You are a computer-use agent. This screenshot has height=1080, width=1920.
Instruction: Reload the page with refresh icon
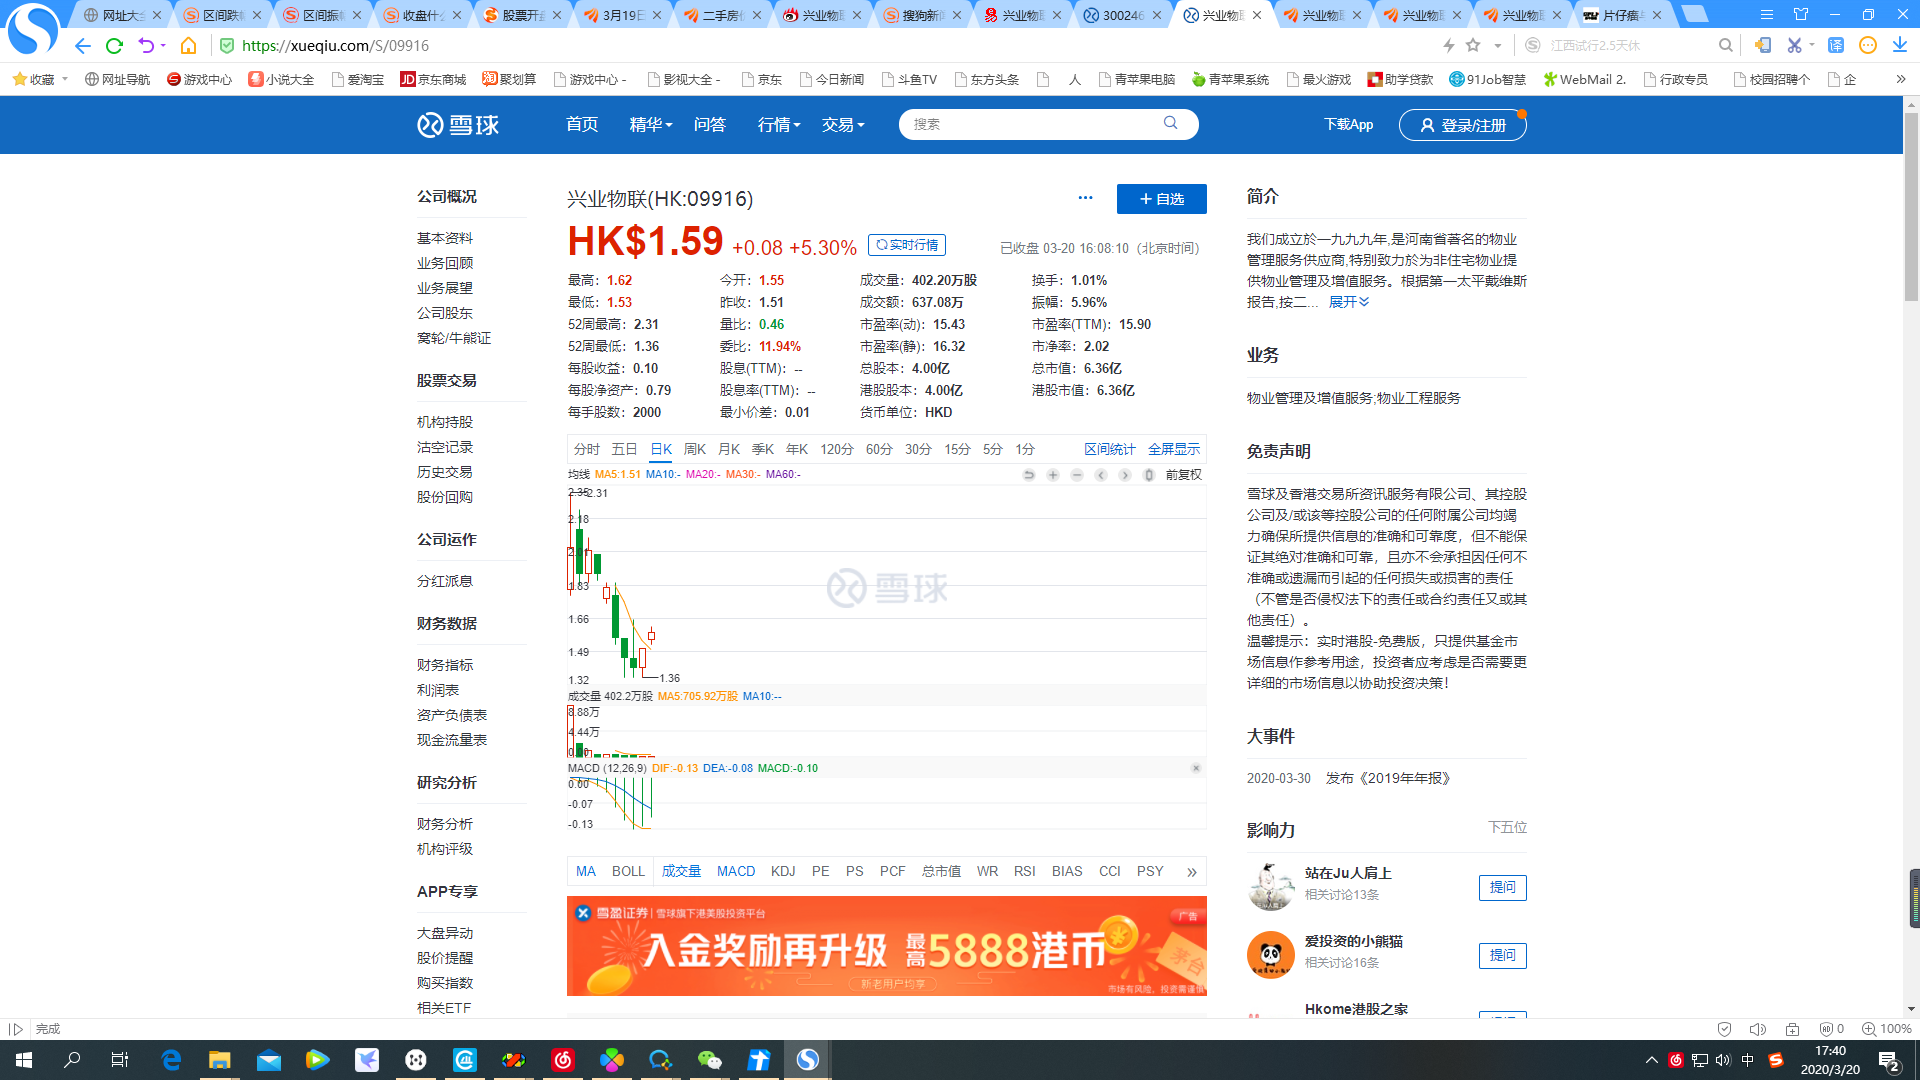click(x=114, y=46)
